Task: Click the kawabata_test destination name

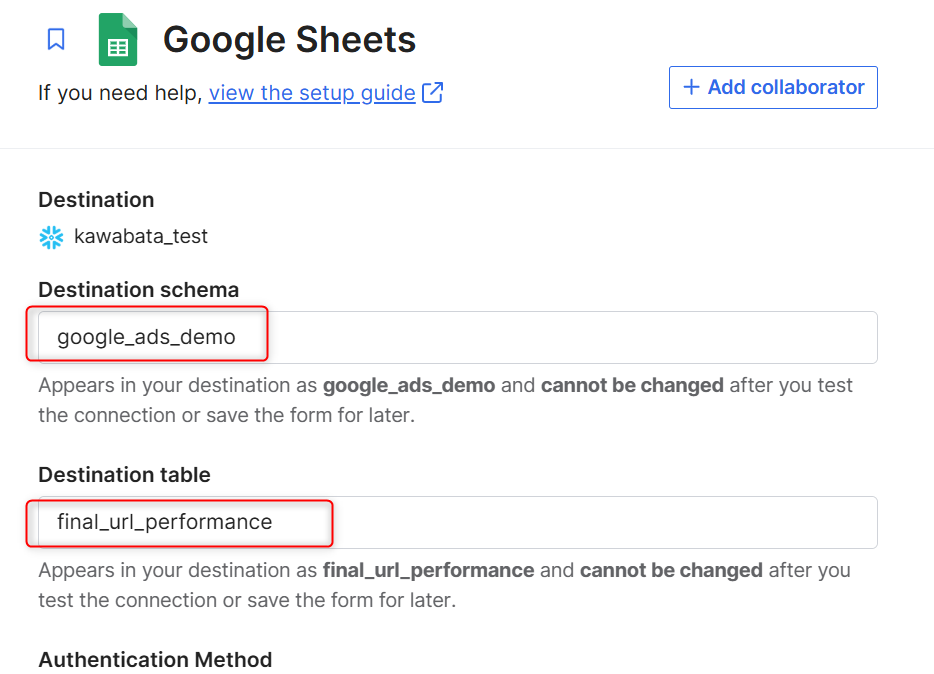Action: coord(141,236)
